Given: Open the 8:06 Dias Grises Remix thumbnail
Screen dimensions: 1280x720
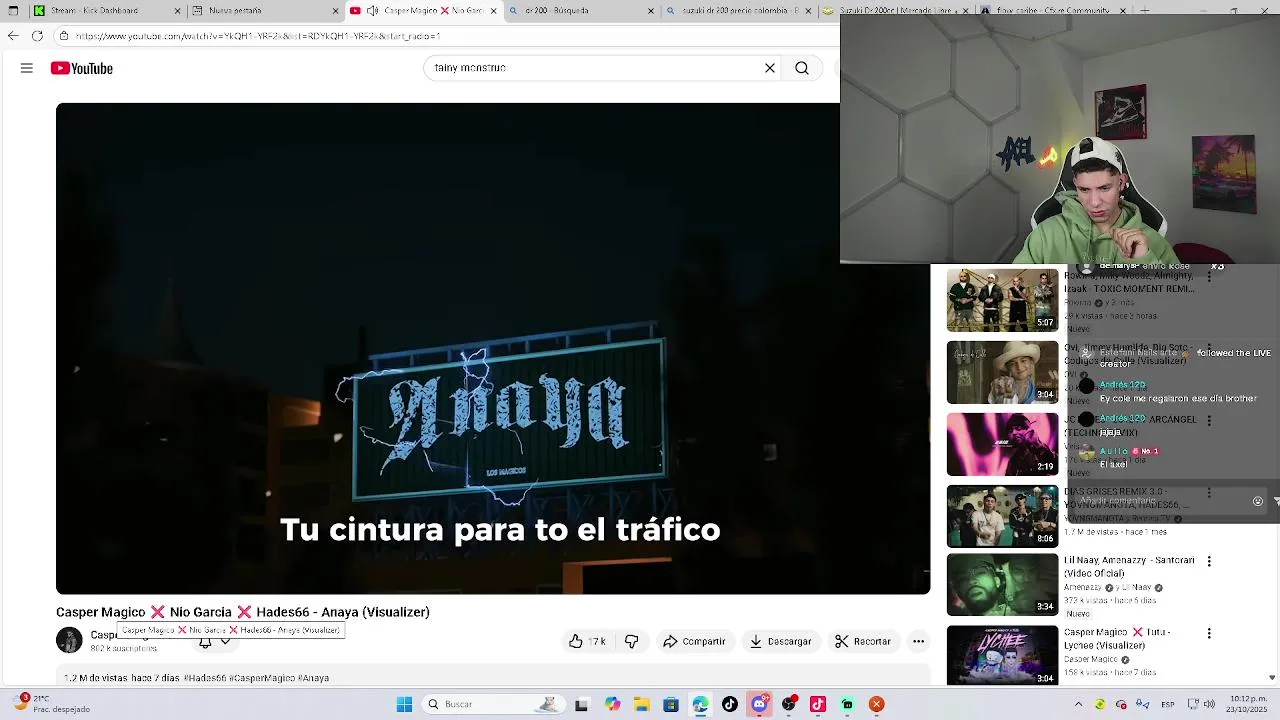Looking at the screenshot, I should click(1002, 516).
